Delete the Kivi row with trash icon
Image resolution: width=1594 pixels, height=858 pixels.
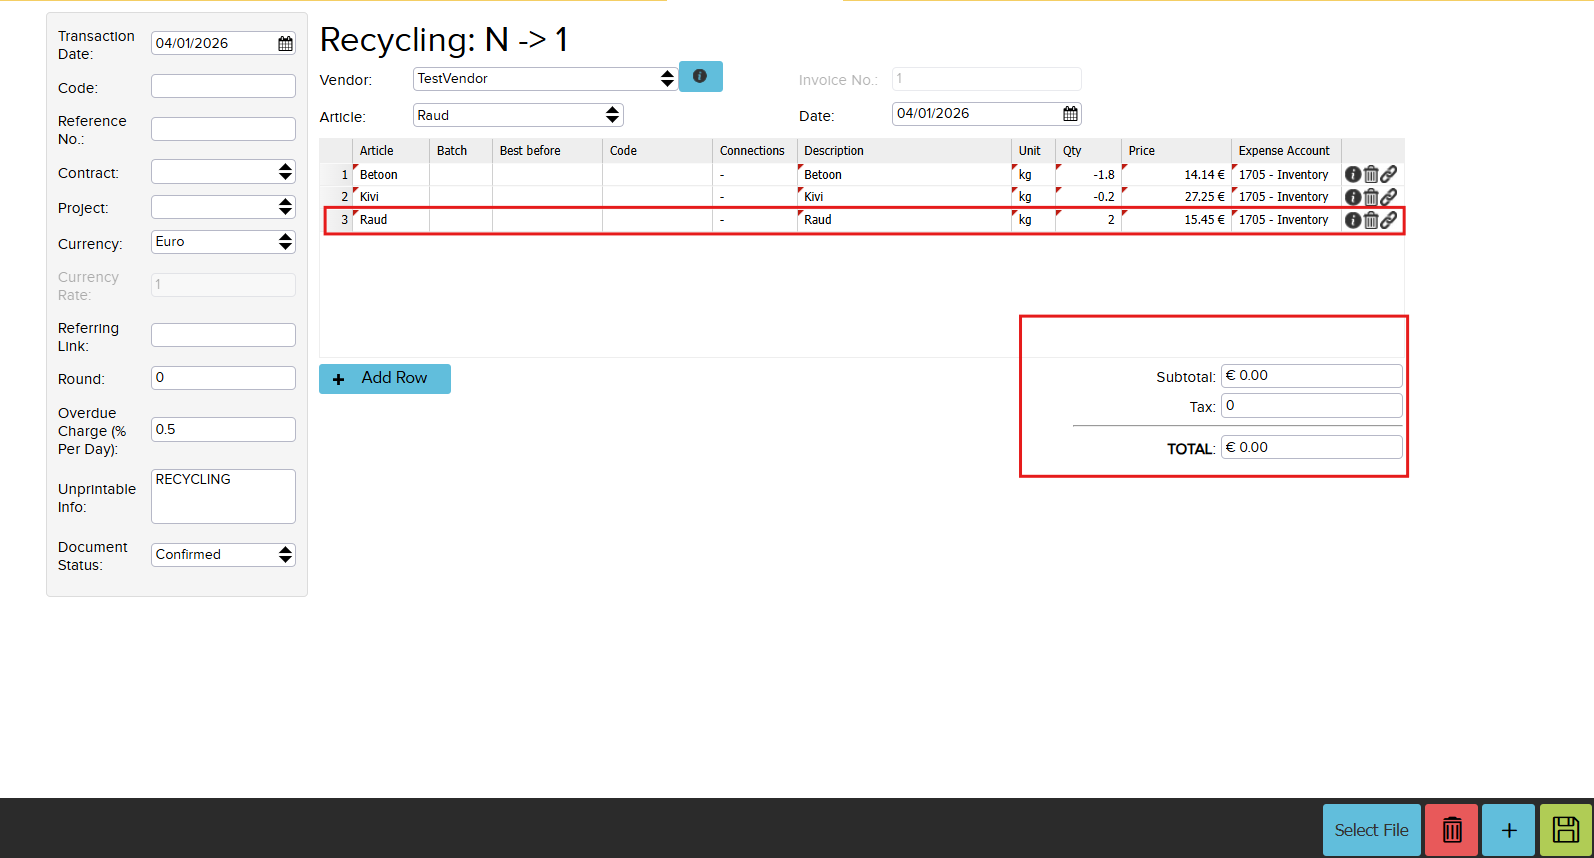click(1371, 197)
